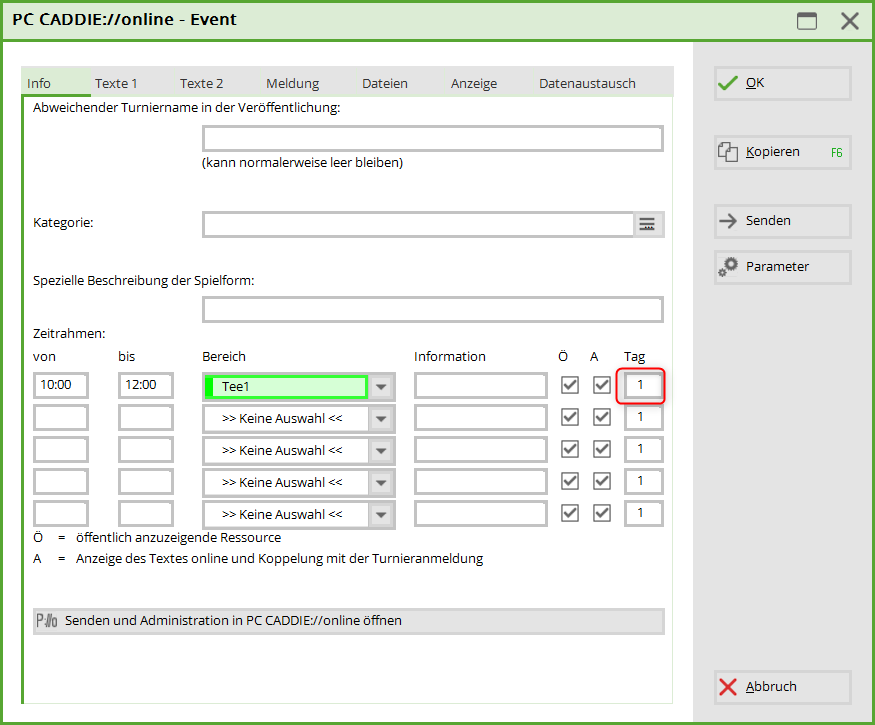Viewport: 875px width, 725px height.
Task: Click the fourth row Information field
Action: (480, 482)
